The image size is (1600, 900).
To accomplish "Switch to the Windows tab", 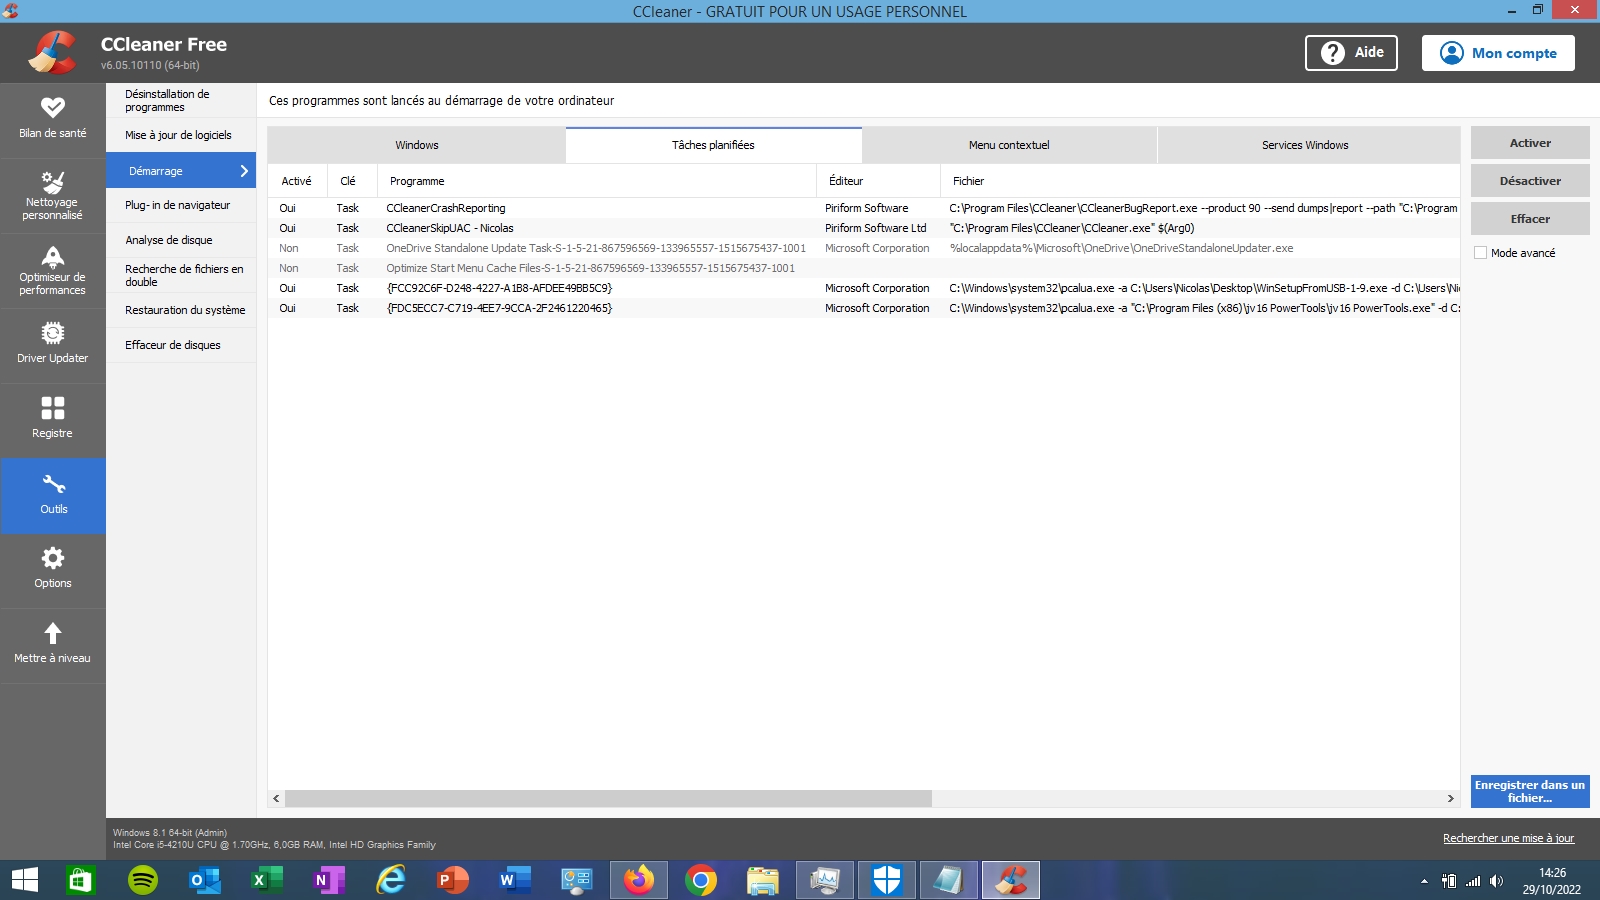I will point(417,145).
